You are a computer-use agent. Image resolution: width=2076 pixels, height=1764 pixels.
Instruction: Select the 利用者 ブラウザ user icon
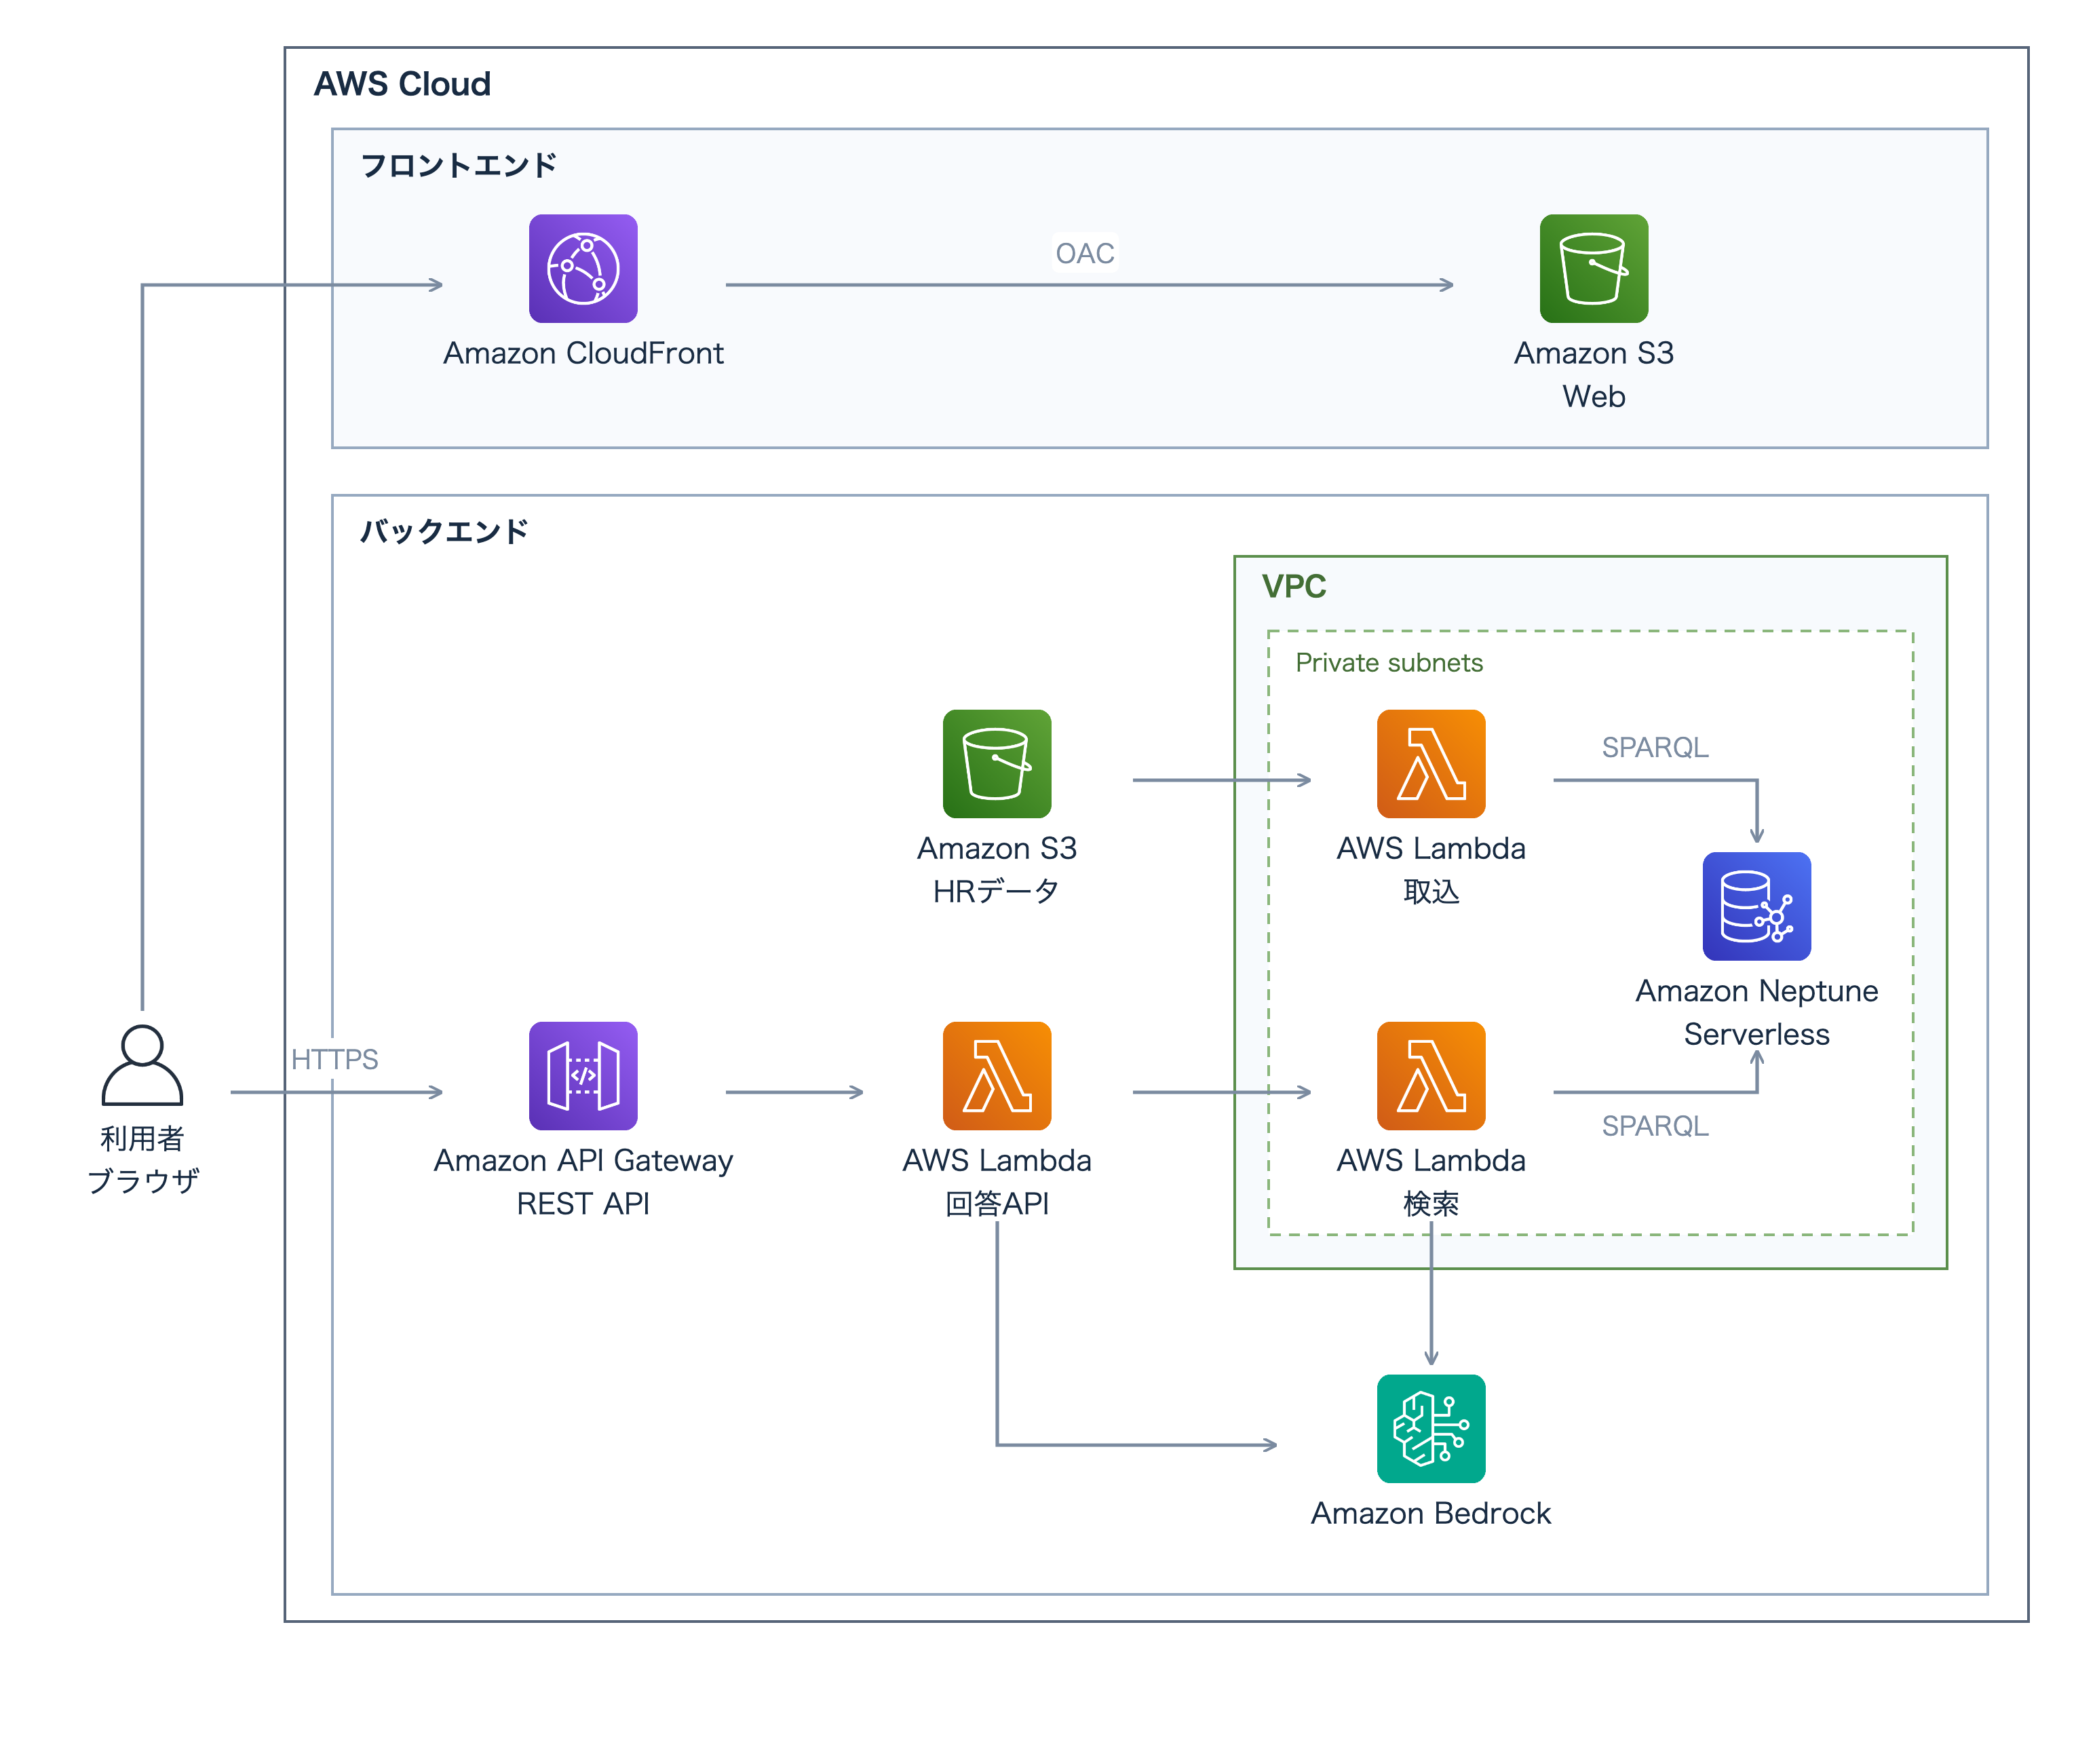coord(142,1064)
